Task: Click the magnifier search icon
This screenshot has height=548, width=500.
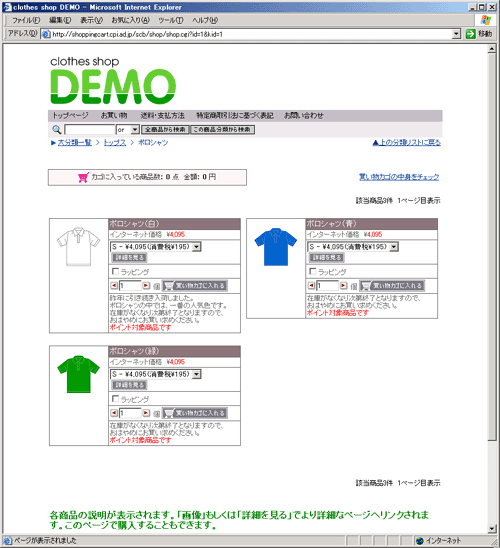Action: 57,130
